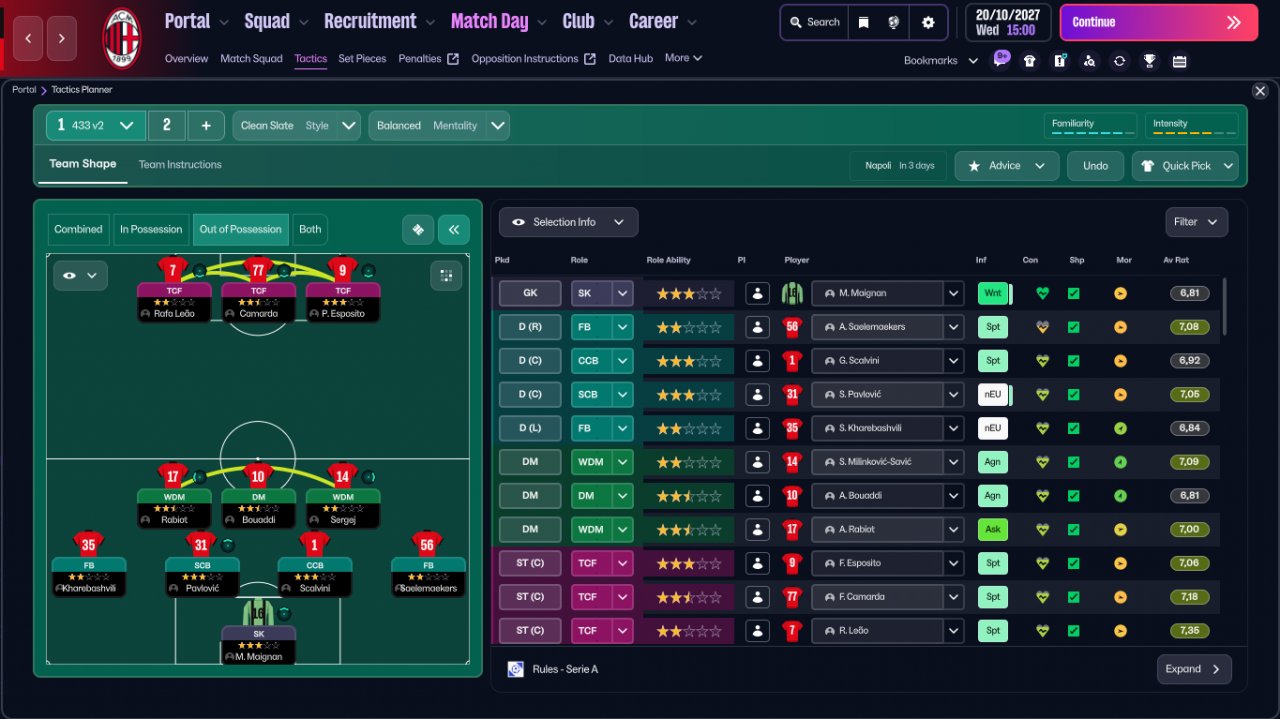1280x719 pixels.
Task: Click the alert note bookmark icon
Action: [x=1060, y=61]
